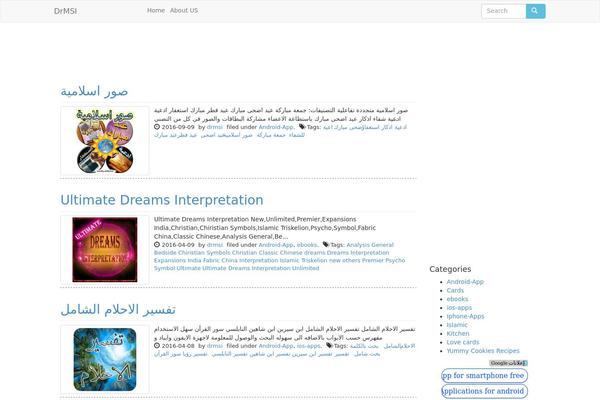Screen dimensions: 600x400
Task: Click tag icon in Ultimate Dreams Interpretation post
Action: pyautogui.click(x=326, y=244)
